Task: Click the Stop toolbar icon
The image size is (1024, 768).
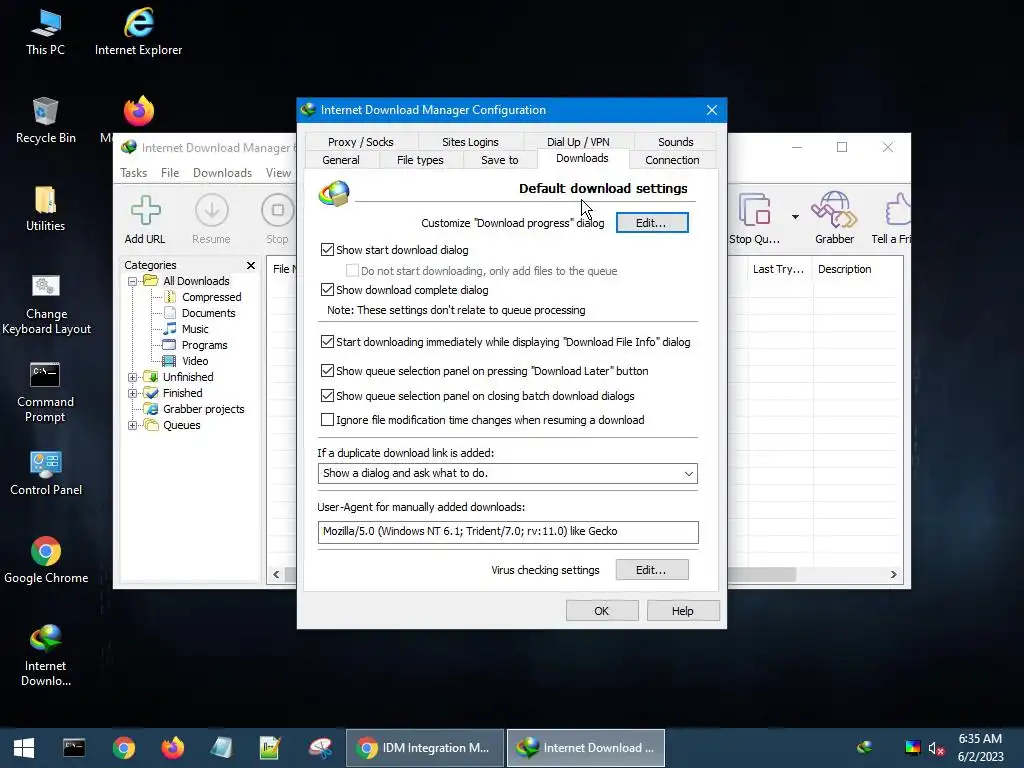Action: [277, 219]
